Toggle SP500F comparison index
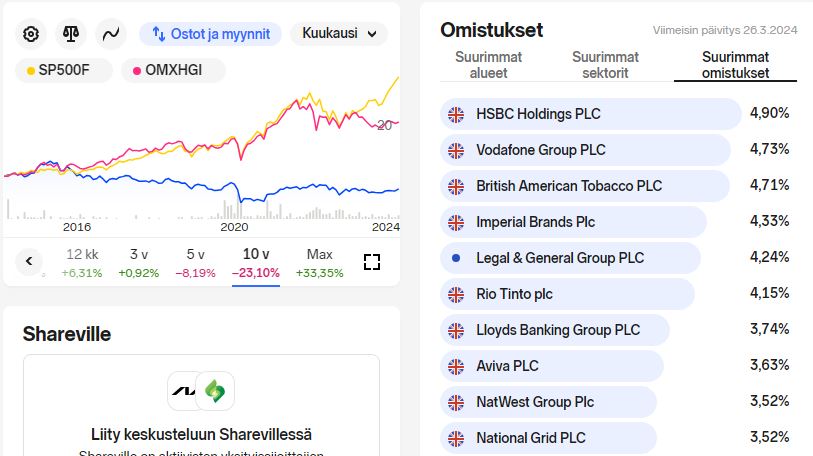The width and height of the screenshot is (813, 456). pos(64,70)
